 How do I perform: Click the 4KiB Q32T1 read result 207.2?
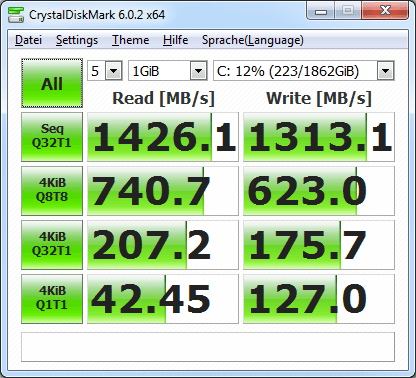pyautogui.click(x=163, y=245)
